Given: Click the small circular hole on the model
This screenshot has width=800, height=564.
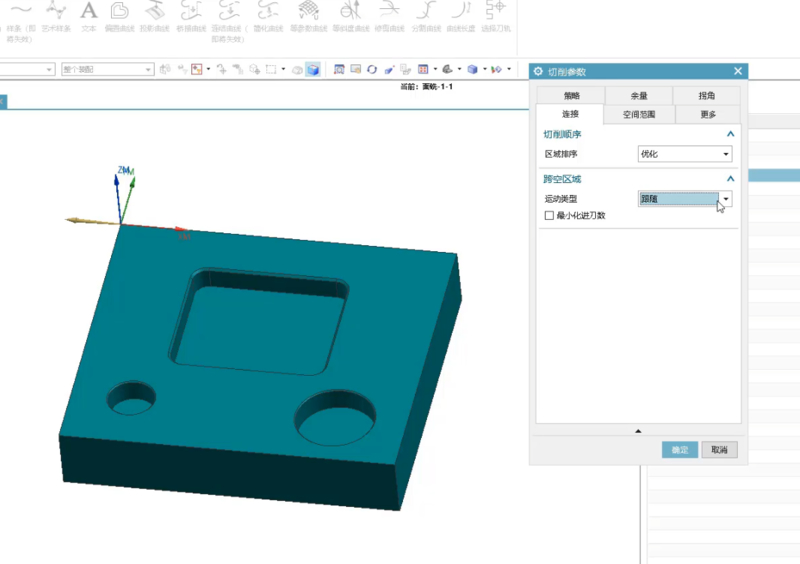Looking at the screenshot, I should [131, 398].
